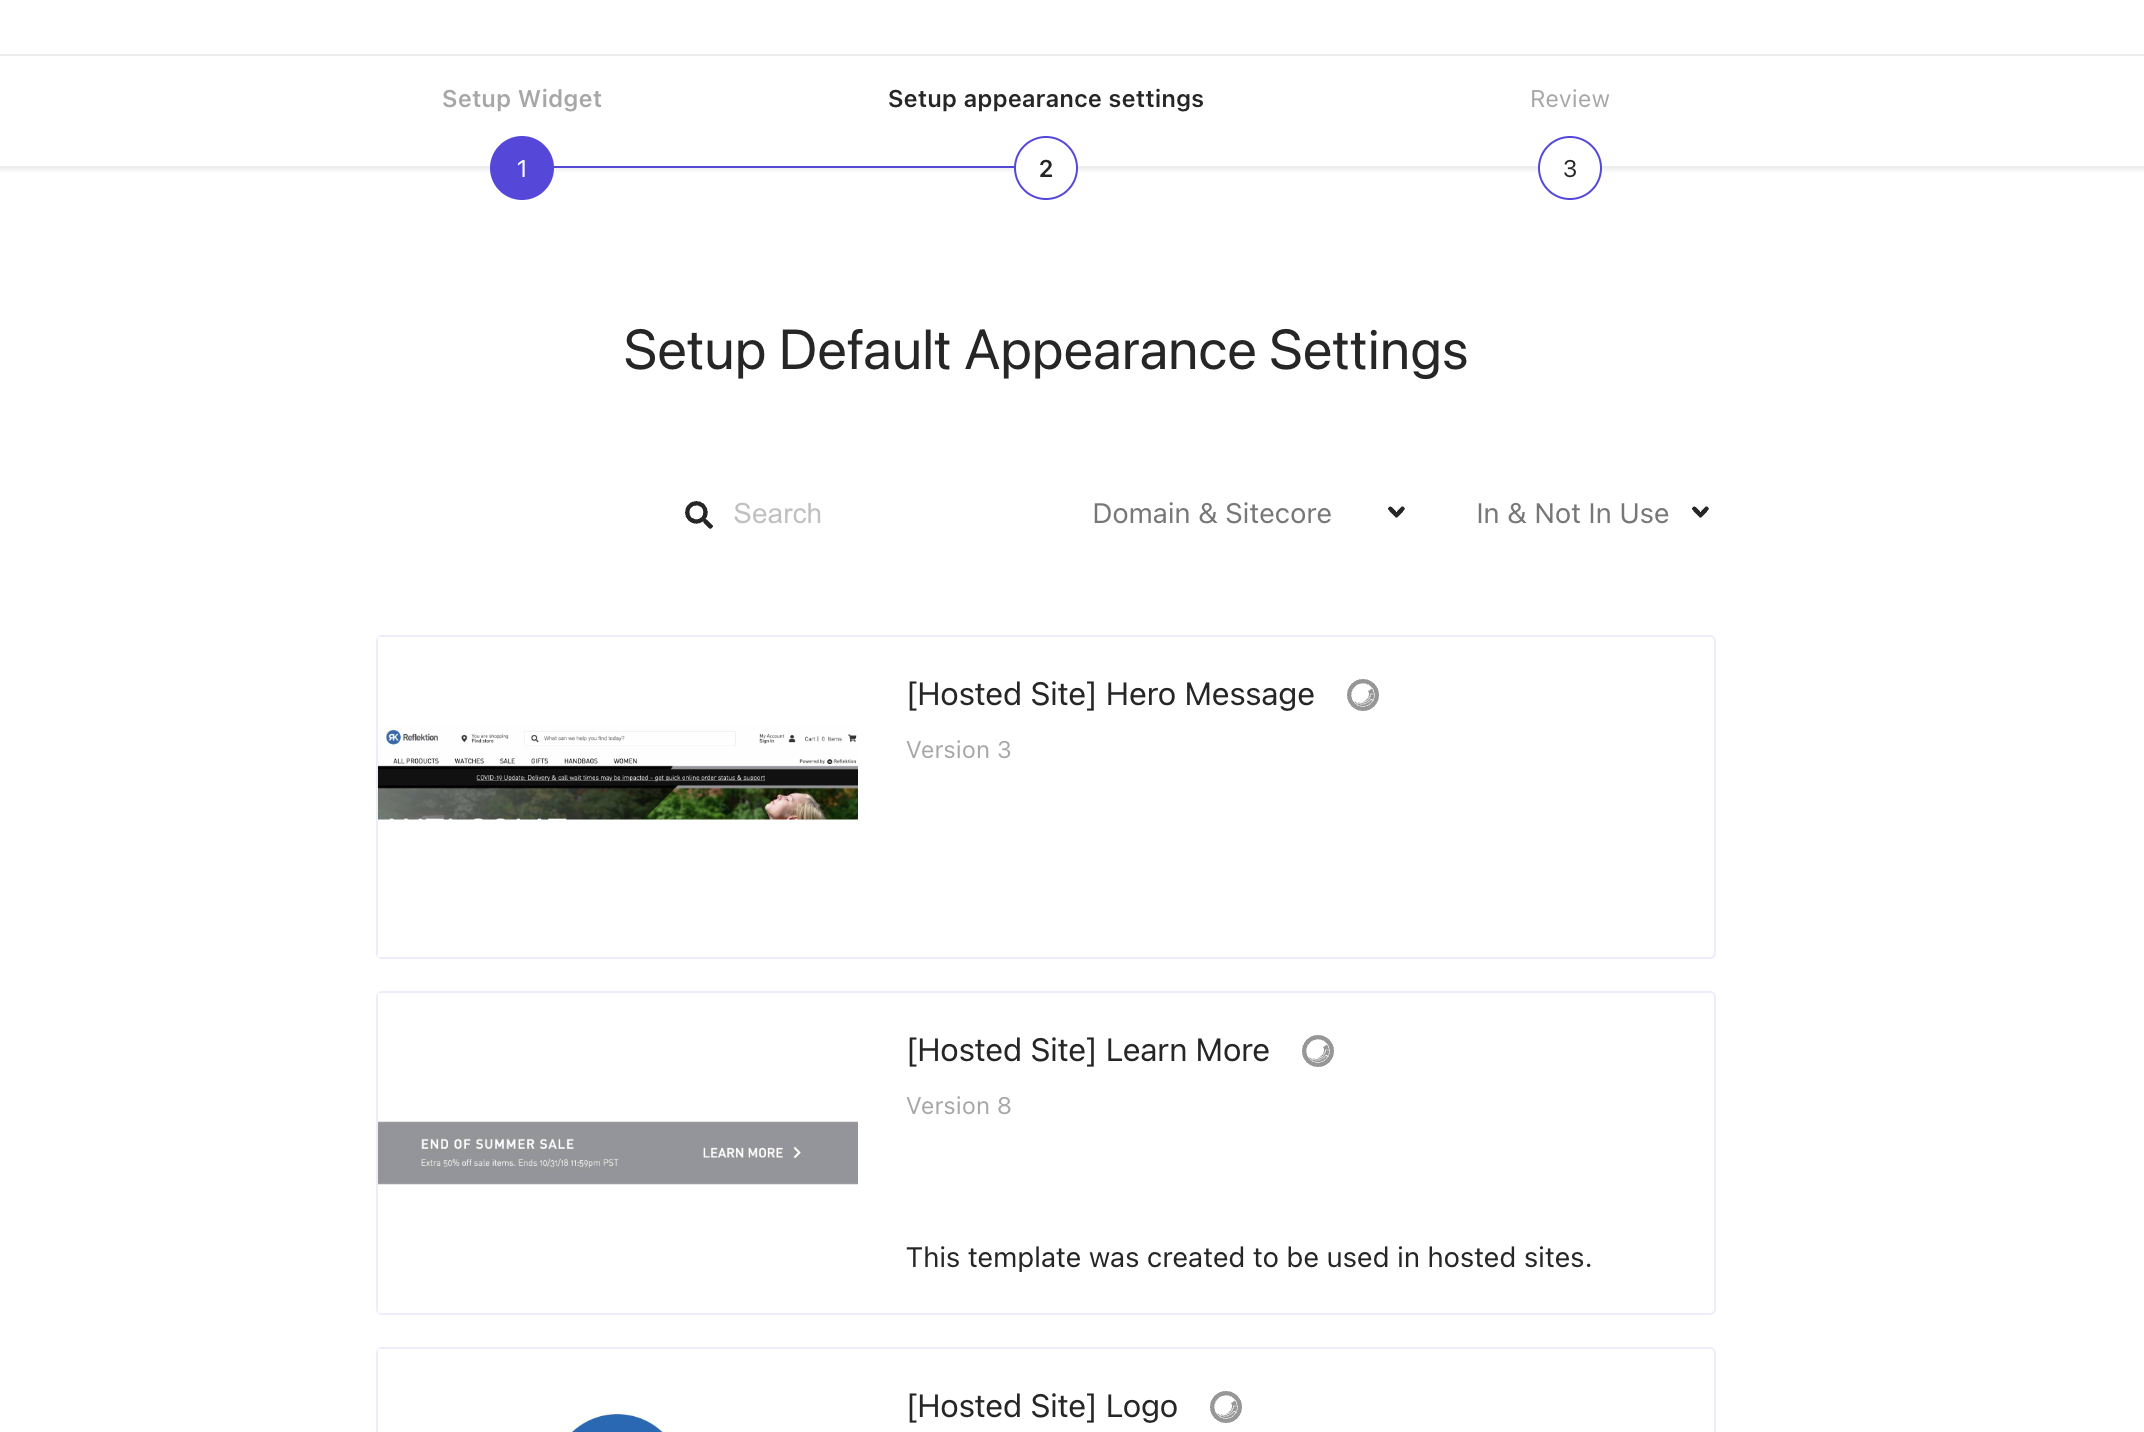The height and width of the screenshot is (1432, 2144).
Task: Click the status icon next to Learn More
Action: tap(1320, 1050)
